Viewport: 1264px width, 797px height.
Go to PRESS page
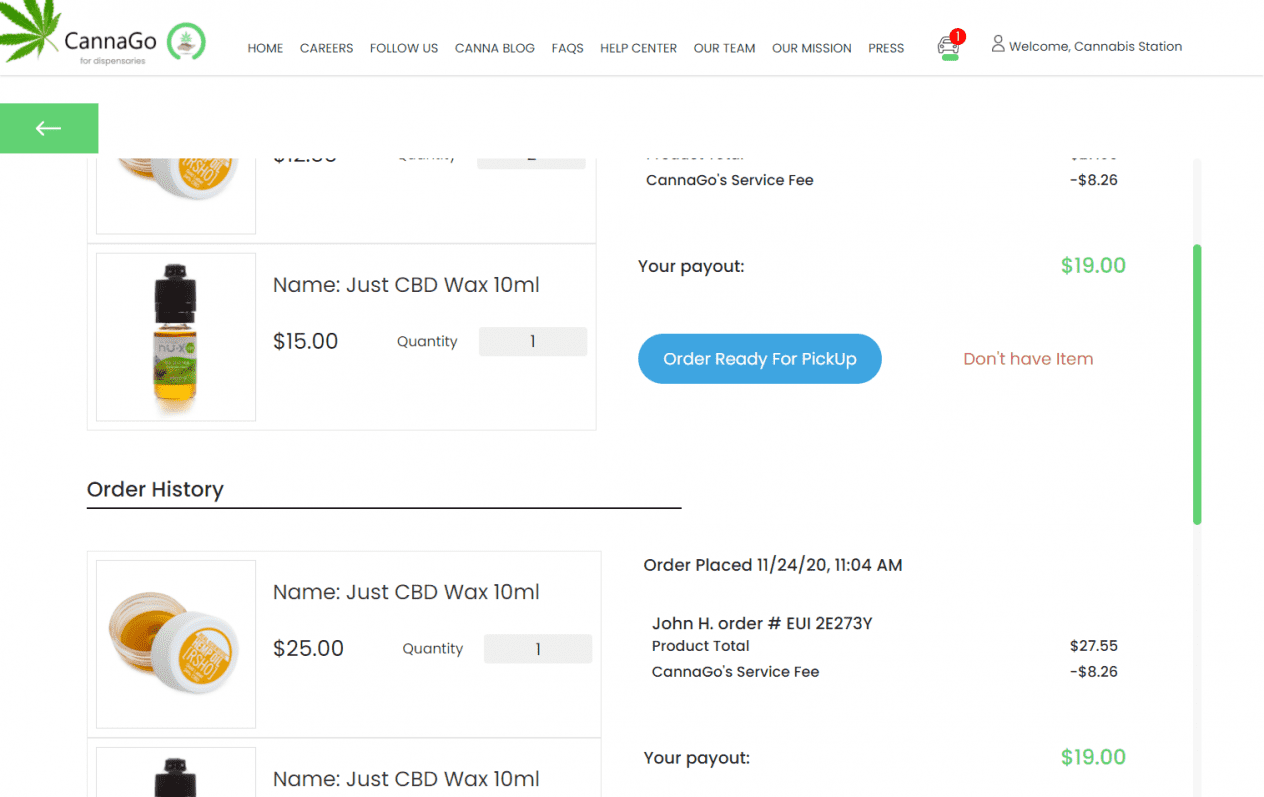click(x=886, y=48)
